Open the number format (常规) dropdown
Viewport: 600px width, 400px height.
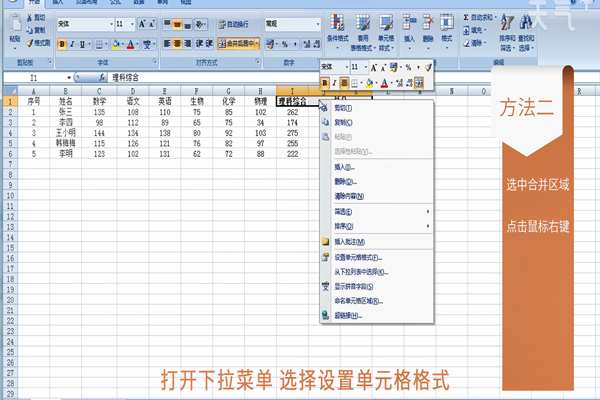[318, 24]
